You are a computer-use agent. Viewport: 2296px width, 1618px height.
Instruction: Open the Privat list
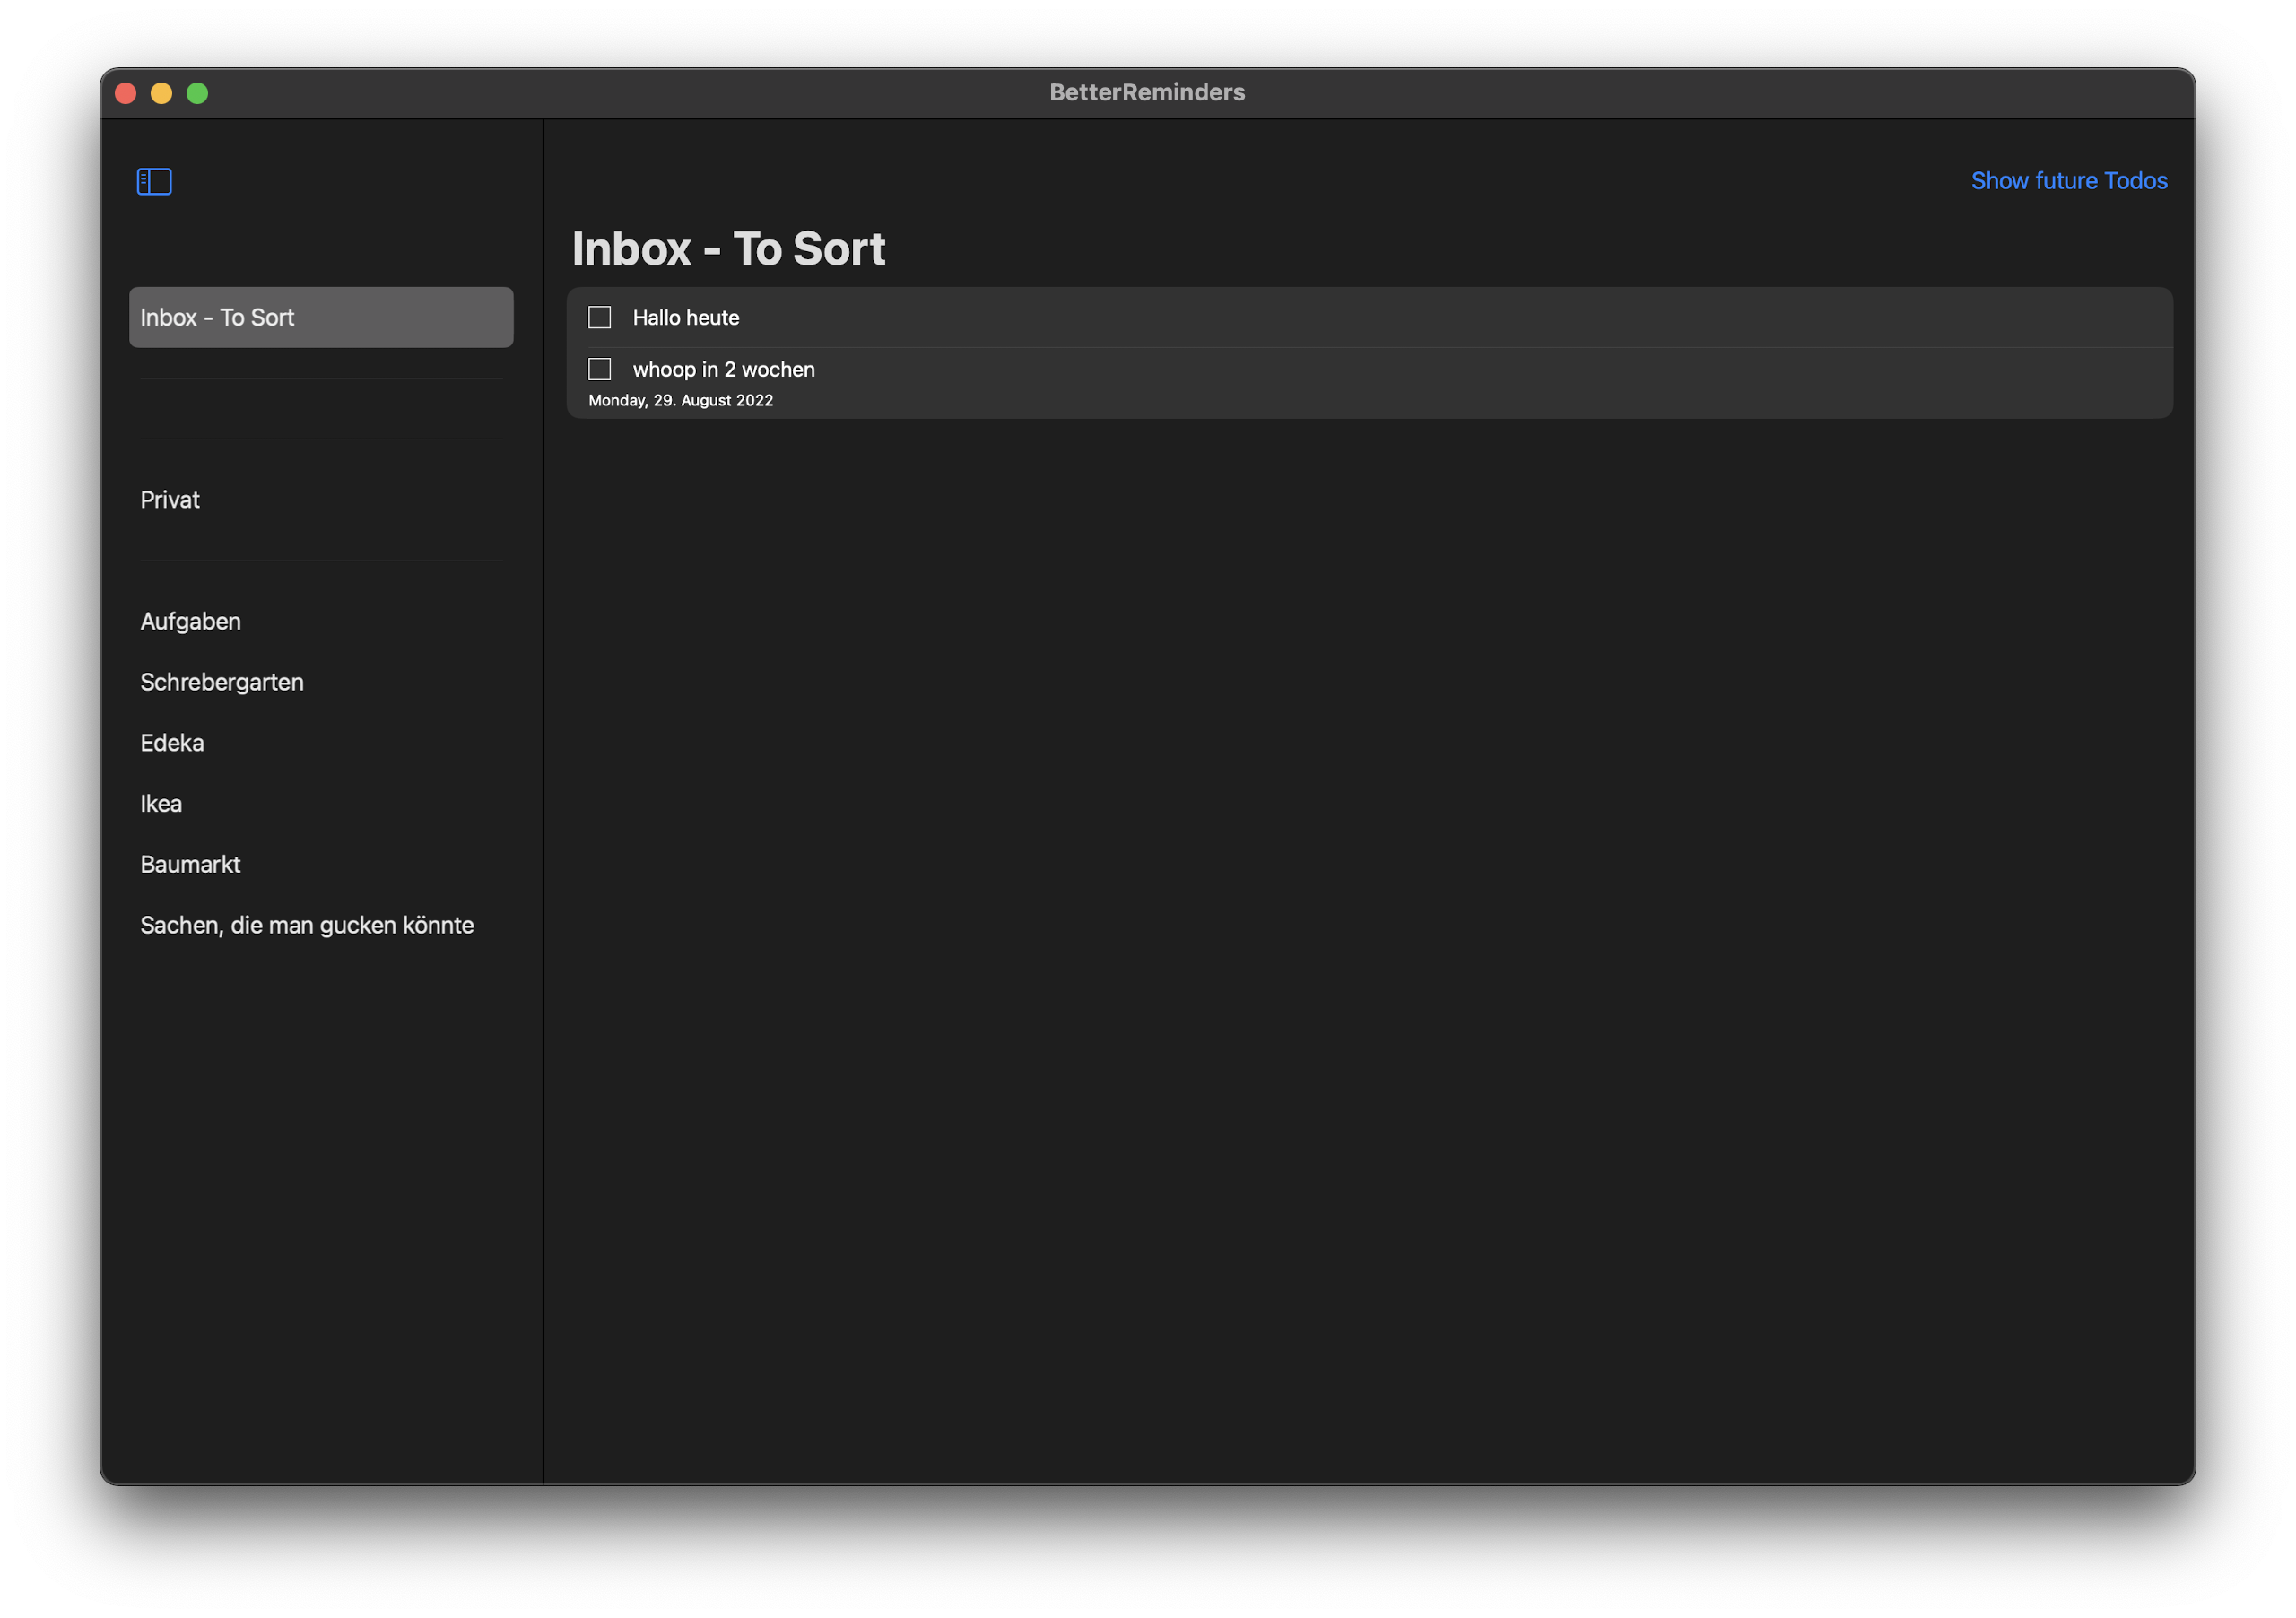(x=170, y=500)
